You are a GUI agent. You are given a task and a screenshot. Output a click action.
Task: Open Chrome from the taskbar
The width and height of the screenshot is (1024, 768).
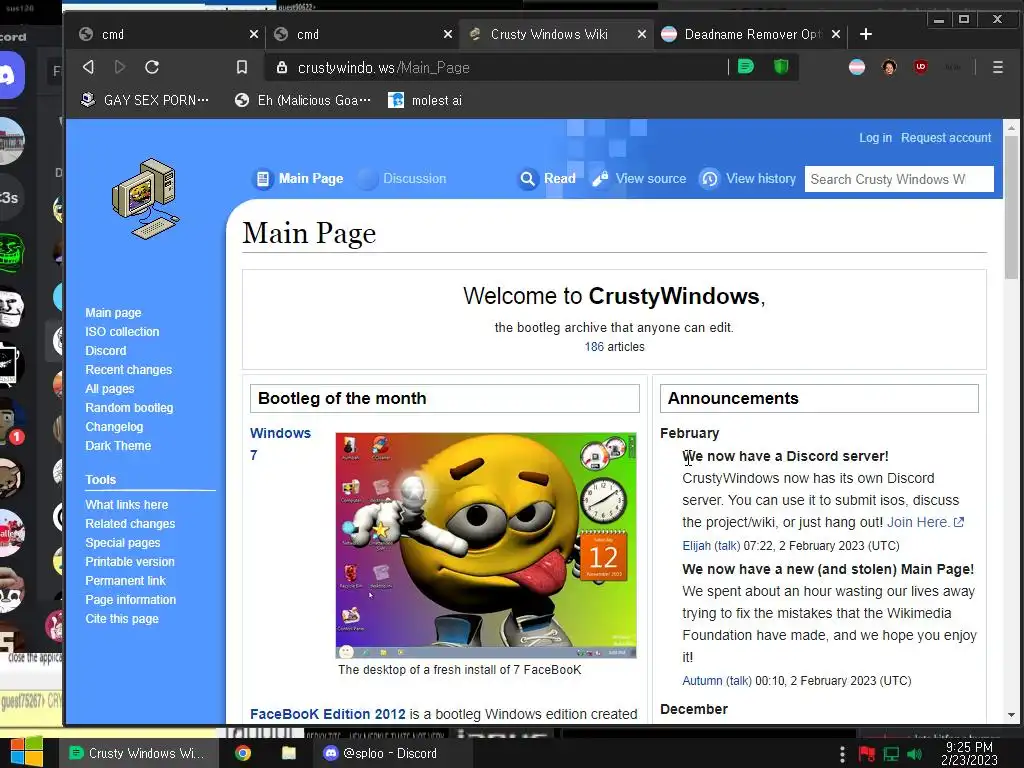[x=243, y=753]
